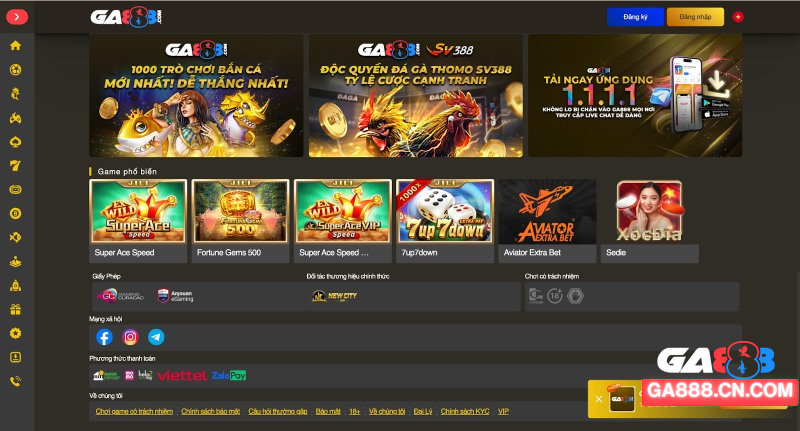Open the Chính sách bảo mật link
Viewport: 800px width, 431px height.
tap(210, 411)
